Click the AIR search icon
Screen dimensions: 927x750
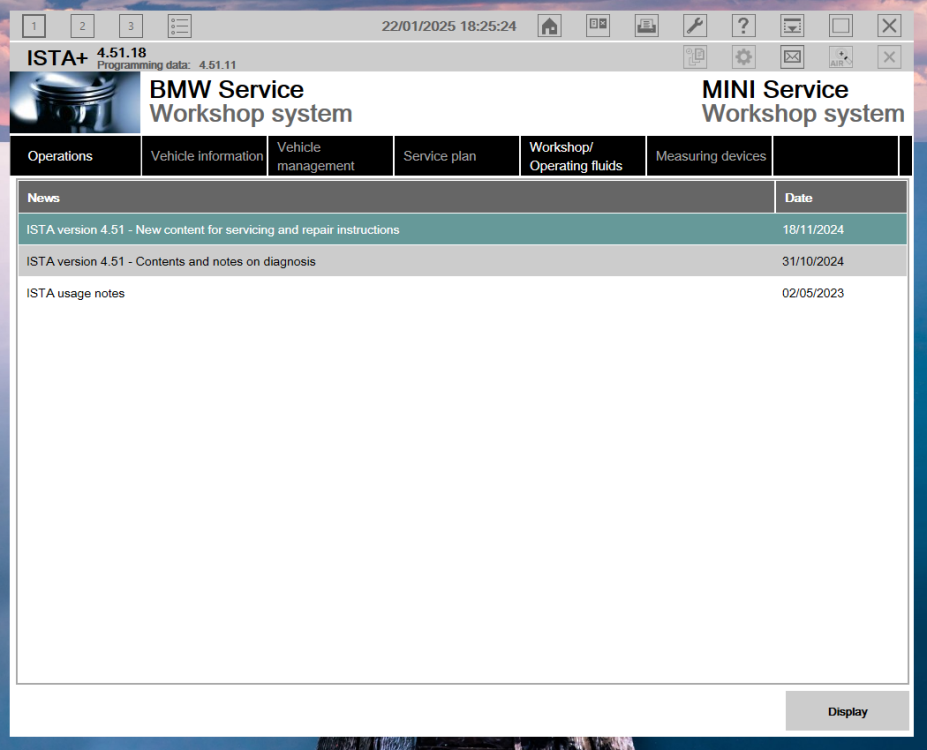(841, 57)
